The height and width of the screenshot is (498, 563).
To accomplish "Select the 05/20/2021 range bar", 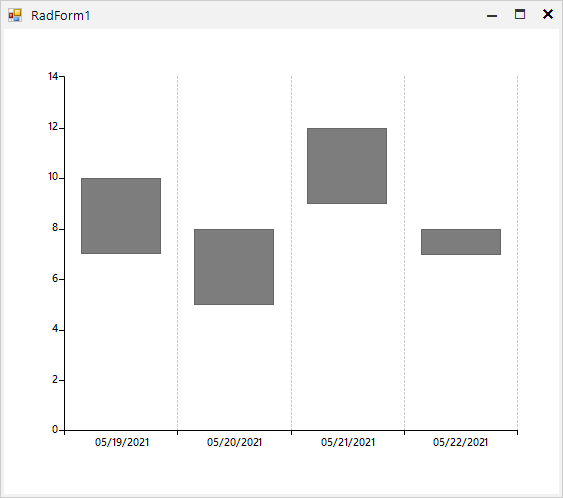I will pyautogui.click(x=234, y=267).
